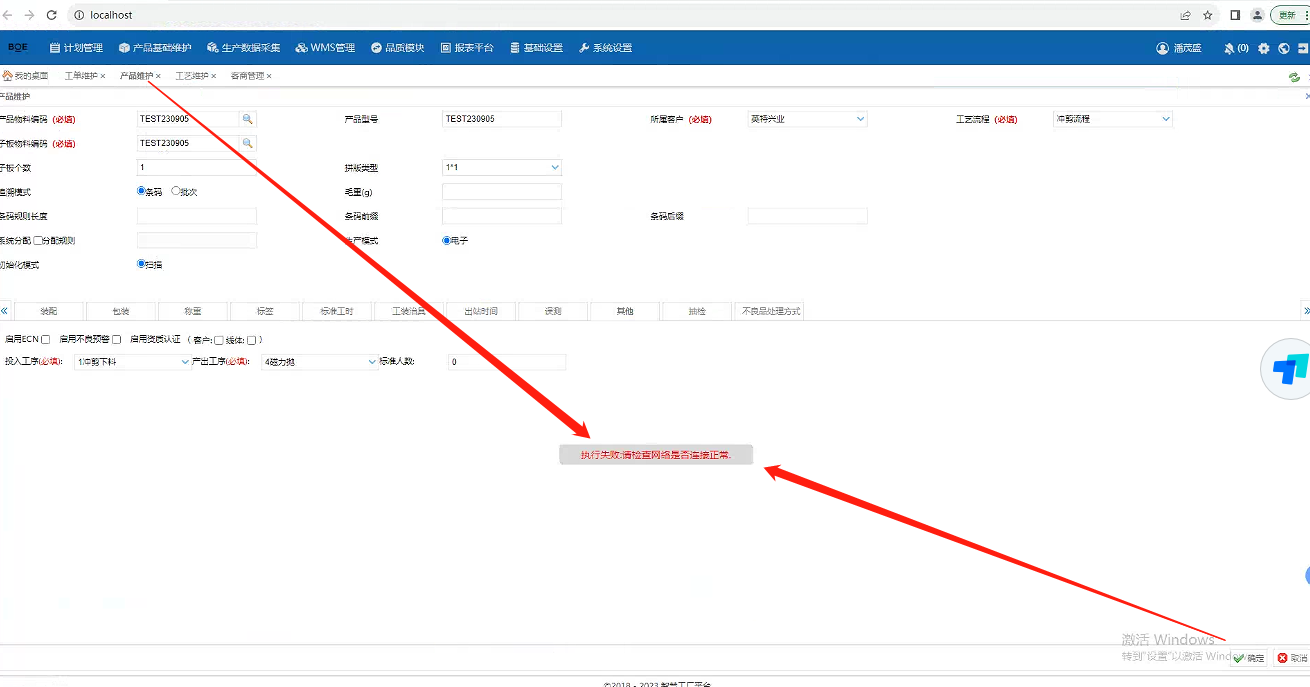Open the settings gear in the header
This screenshot has height=687, width=1310.
(1264, 48)
